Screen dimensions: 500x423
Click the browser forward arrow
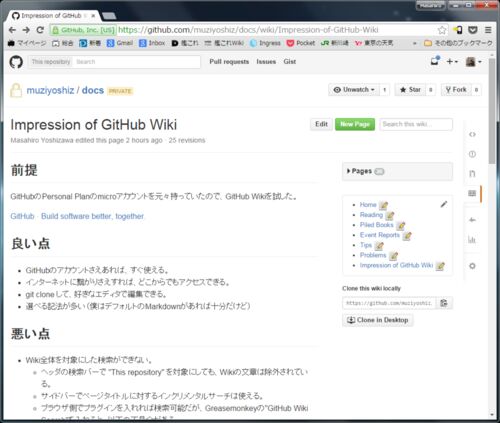point(26,30)
